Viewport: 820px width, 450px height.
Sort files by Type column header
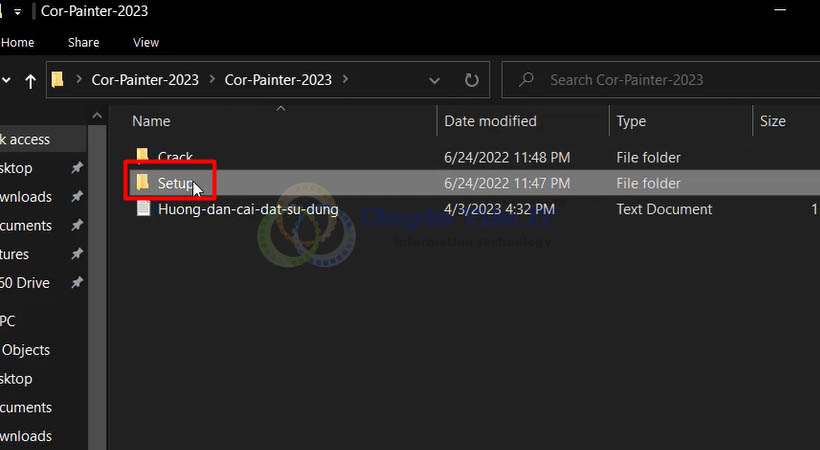coord(631,121)
